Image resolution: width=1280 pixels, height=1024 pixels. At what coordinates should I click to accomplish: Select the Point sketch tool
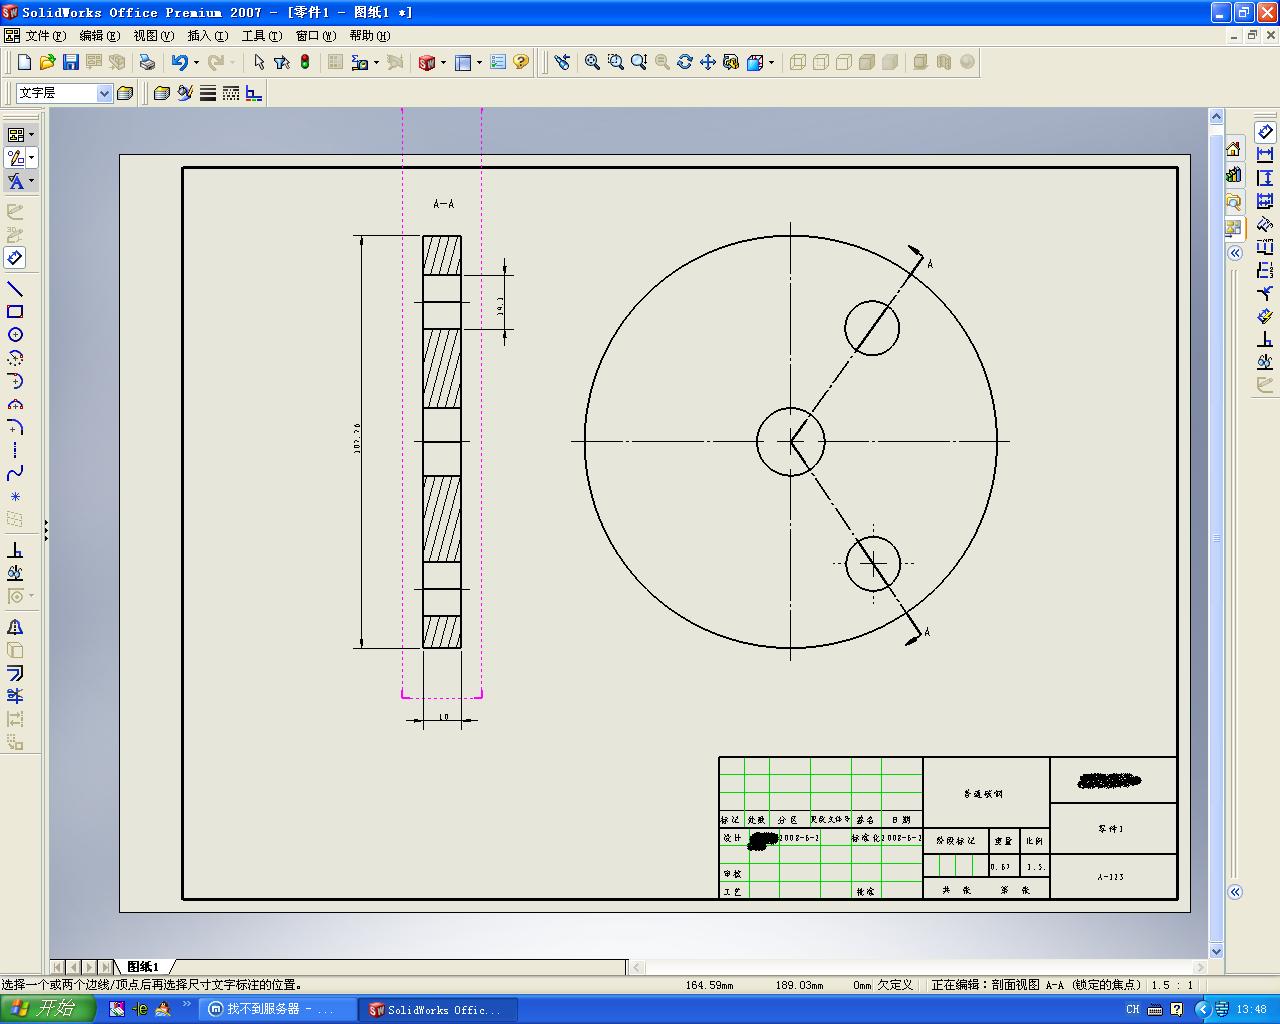(x=15, y=496)
